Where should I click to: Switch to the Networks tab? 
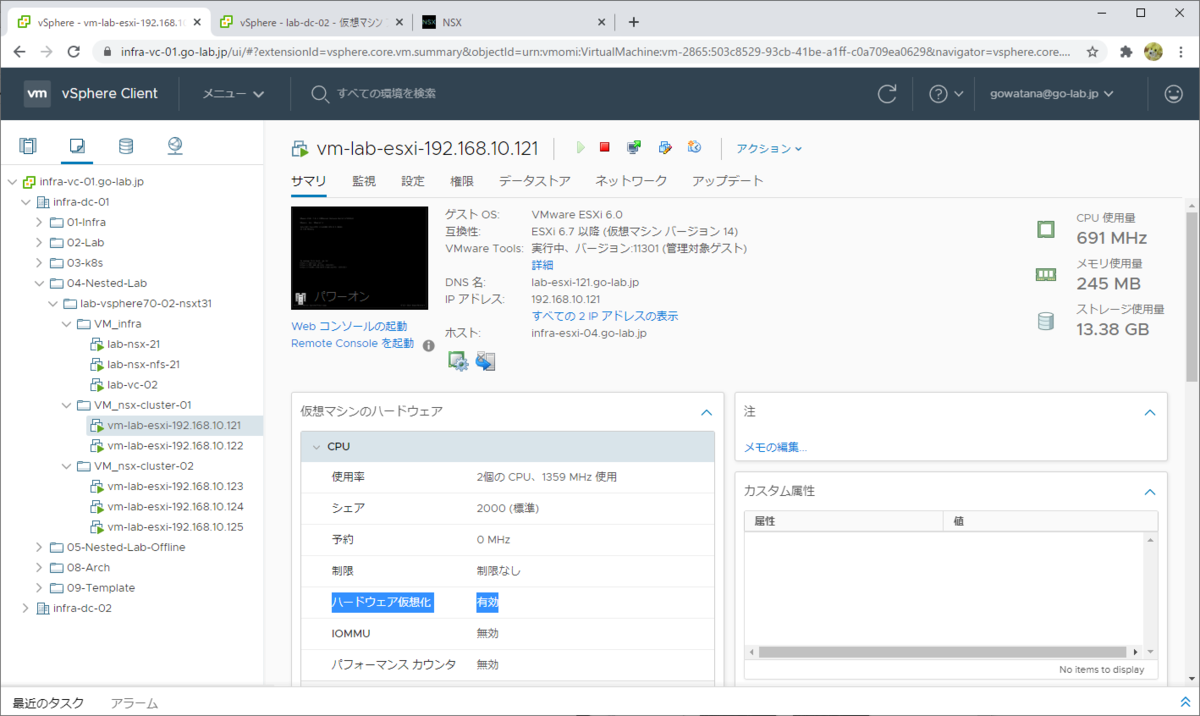coord(631,181)
